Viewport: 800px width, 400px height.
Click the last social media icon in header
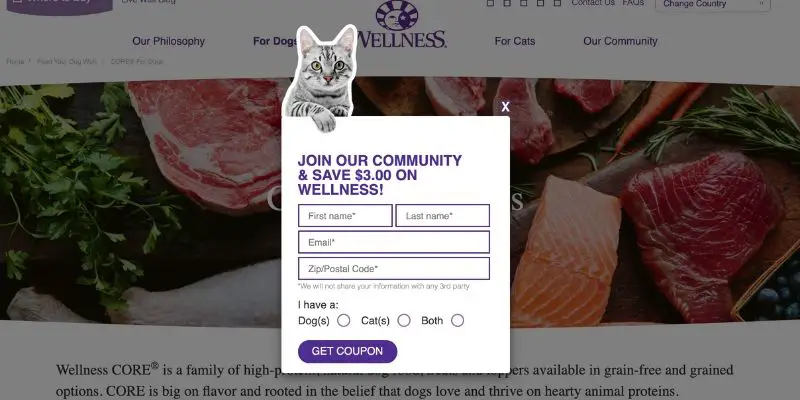pos(557,3)
